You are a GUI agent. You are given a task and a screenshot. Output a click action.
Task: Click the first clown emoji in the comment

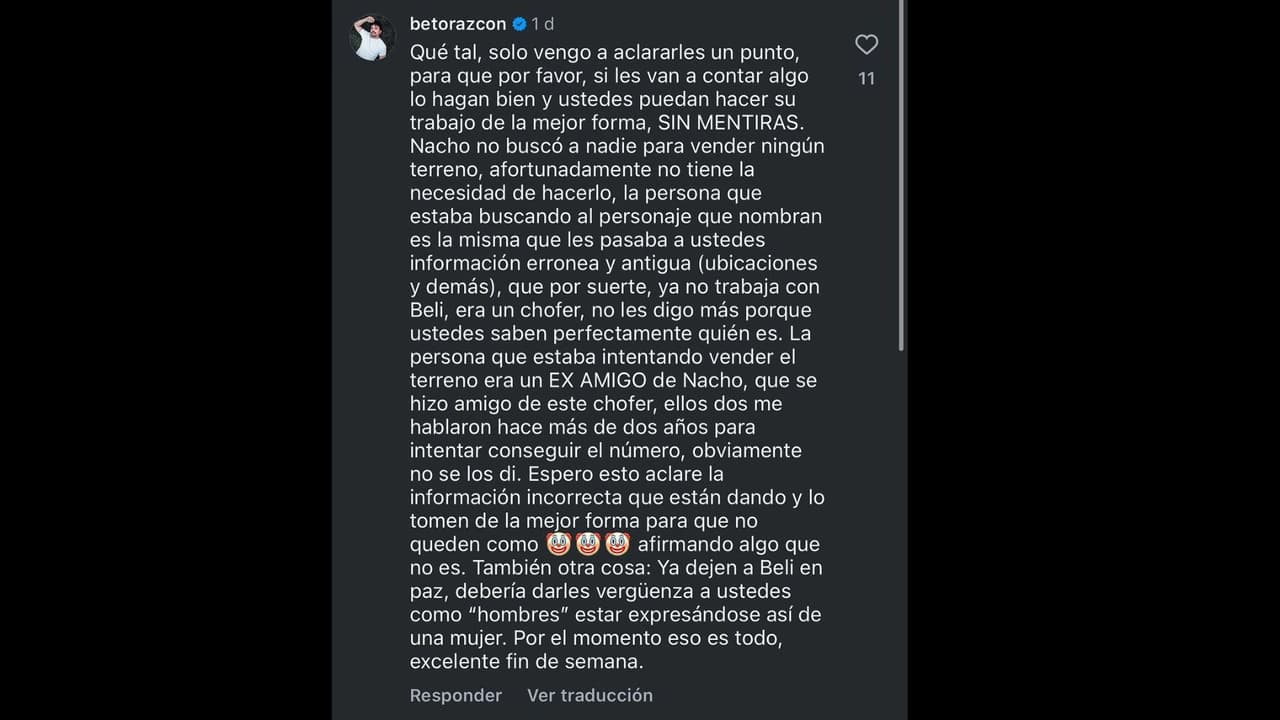coord(557,543)
